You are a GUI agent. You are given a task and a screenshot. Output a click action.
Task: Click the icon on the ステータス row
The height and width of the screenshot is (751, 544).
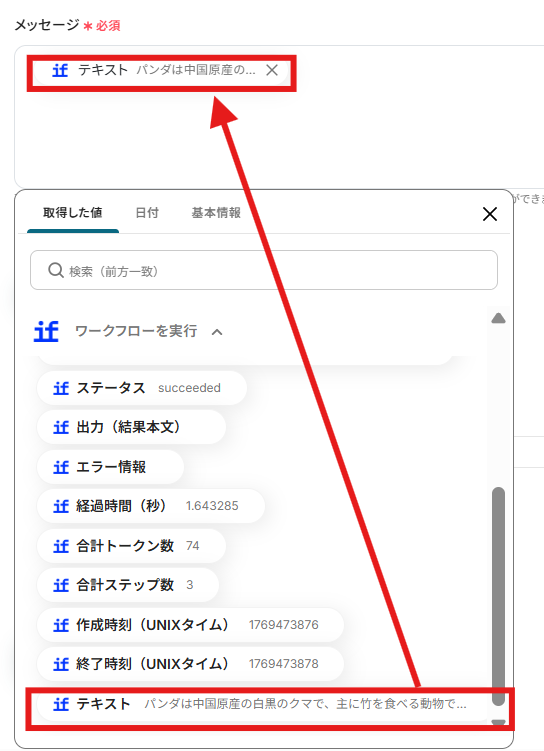[x=61, y=387]
